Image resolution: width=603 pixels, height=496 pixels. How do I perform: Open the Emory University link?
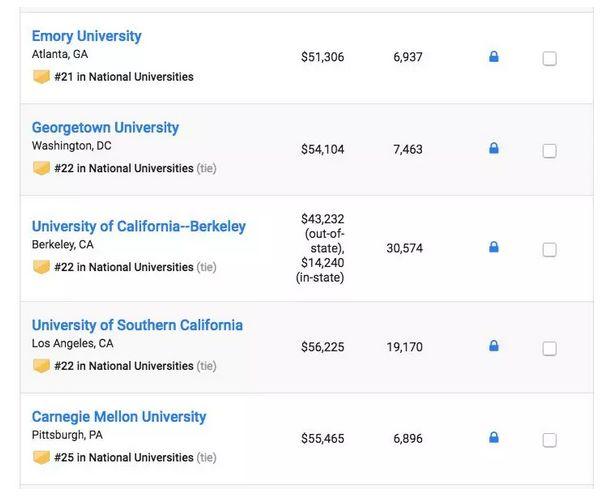pyautogui.click(x=86, y=36)
